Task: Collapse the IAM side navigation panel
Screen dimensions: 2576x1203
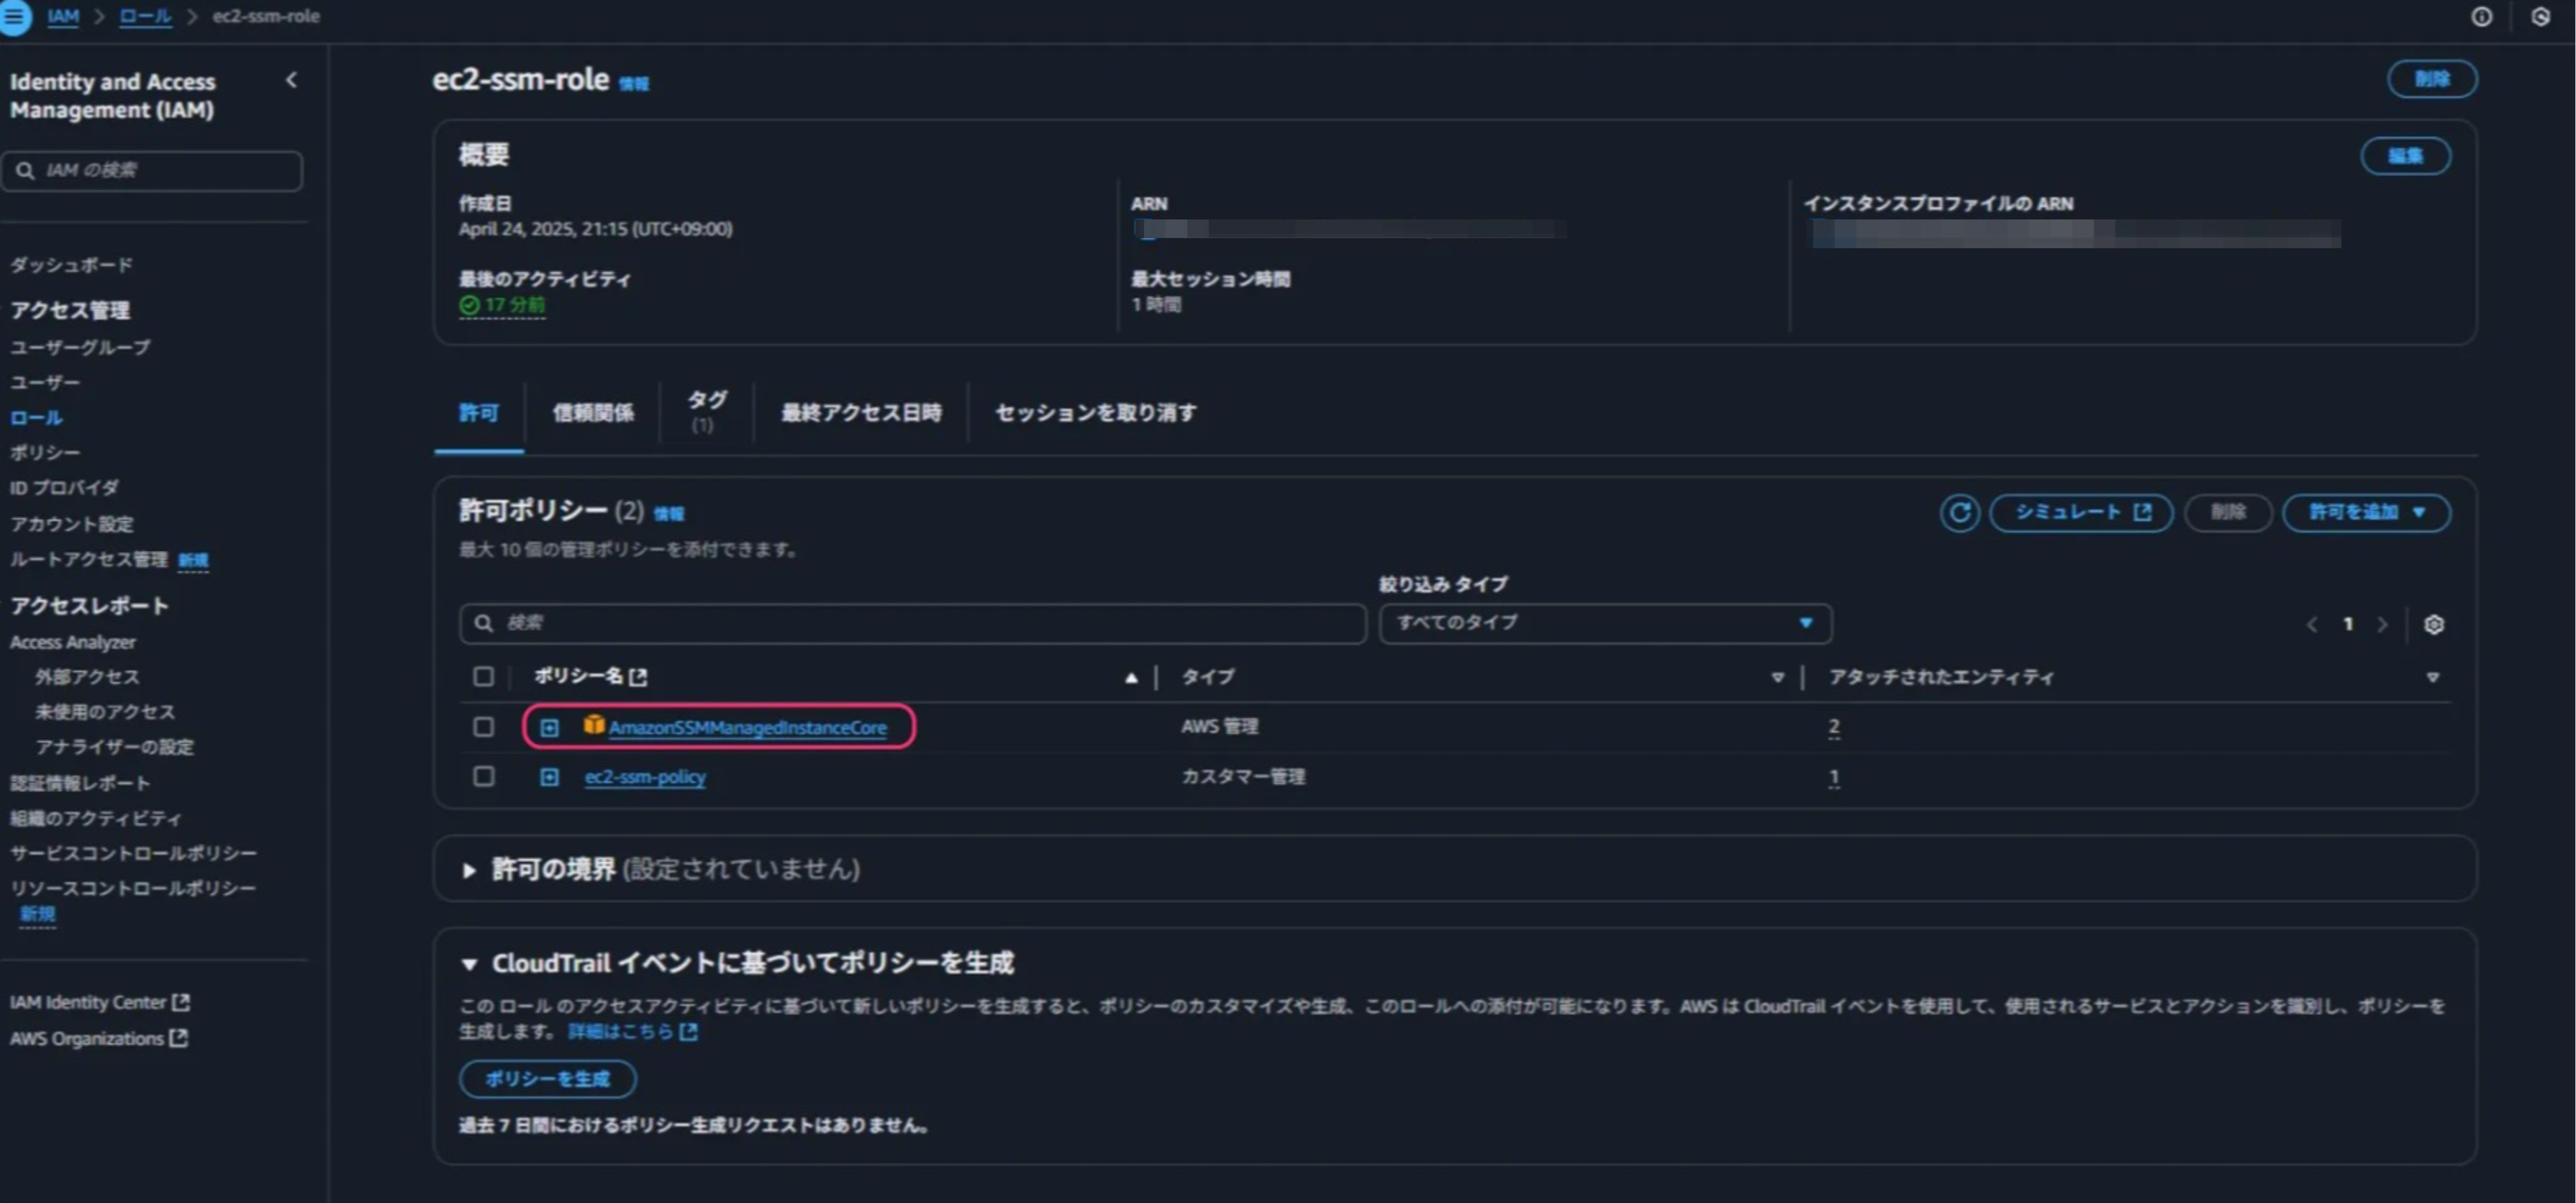Action: coord(291,80)
